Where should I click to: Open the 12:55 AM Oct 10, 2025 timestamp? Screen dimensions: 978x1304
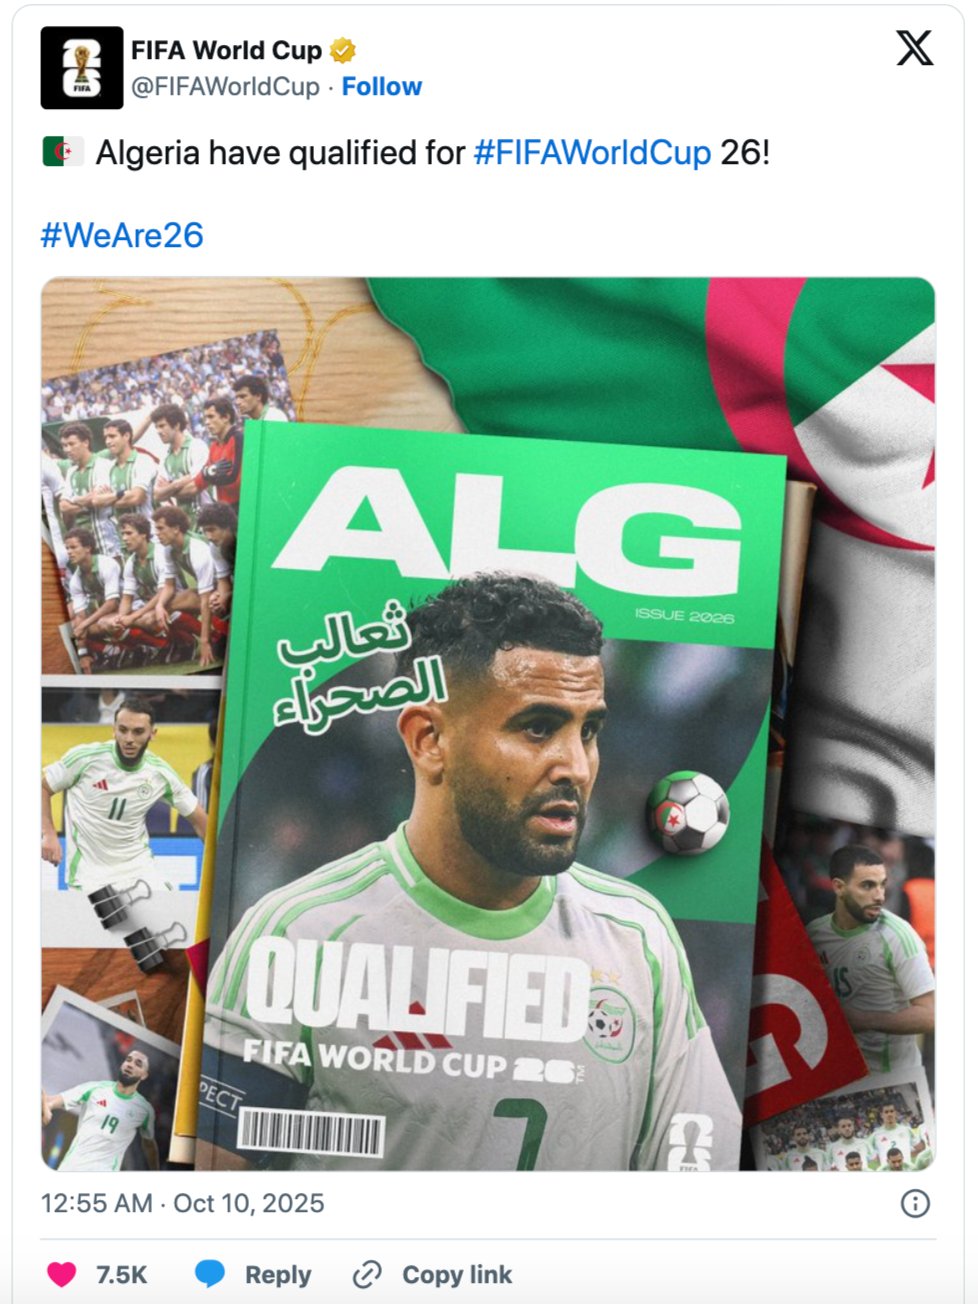(x=183, y=1203)
